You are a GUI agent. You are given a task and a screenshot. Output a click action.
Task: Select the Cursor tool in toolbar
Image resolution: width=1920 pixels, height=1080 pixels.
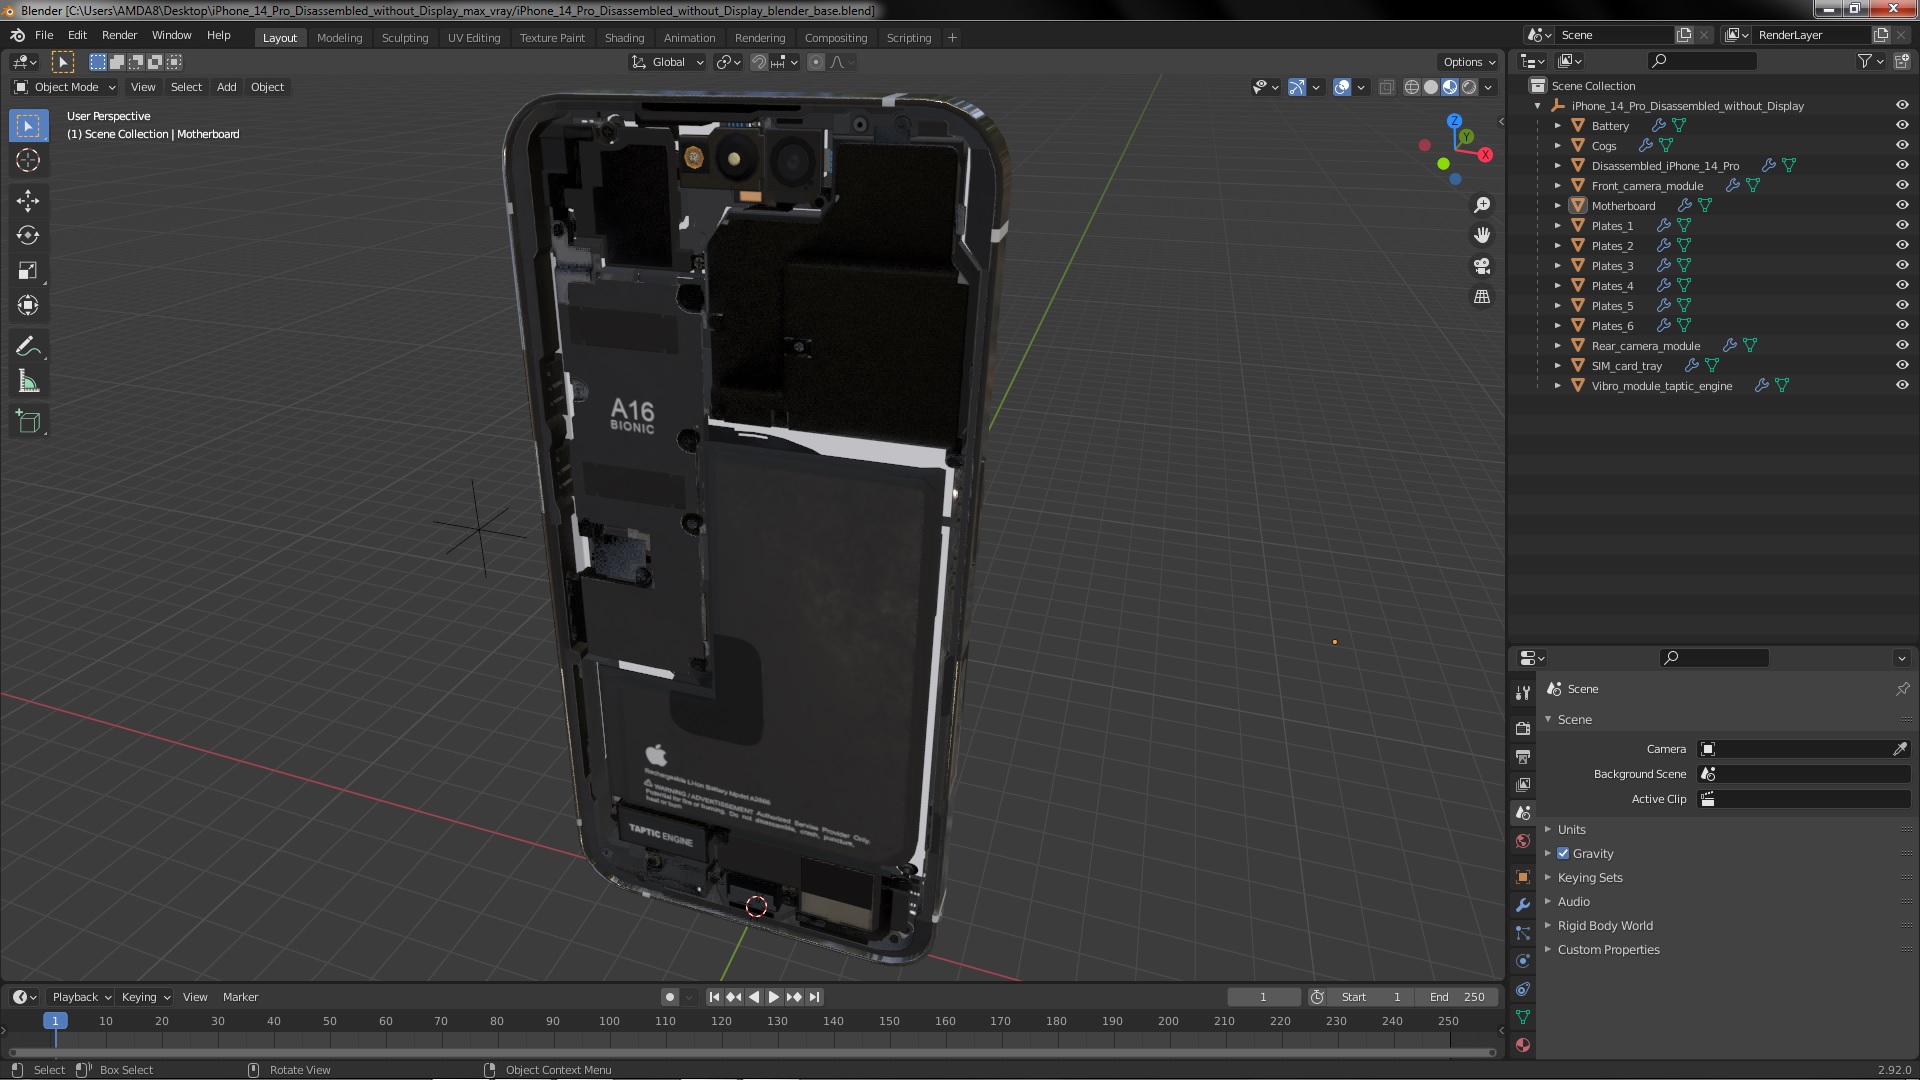(28, 160)
